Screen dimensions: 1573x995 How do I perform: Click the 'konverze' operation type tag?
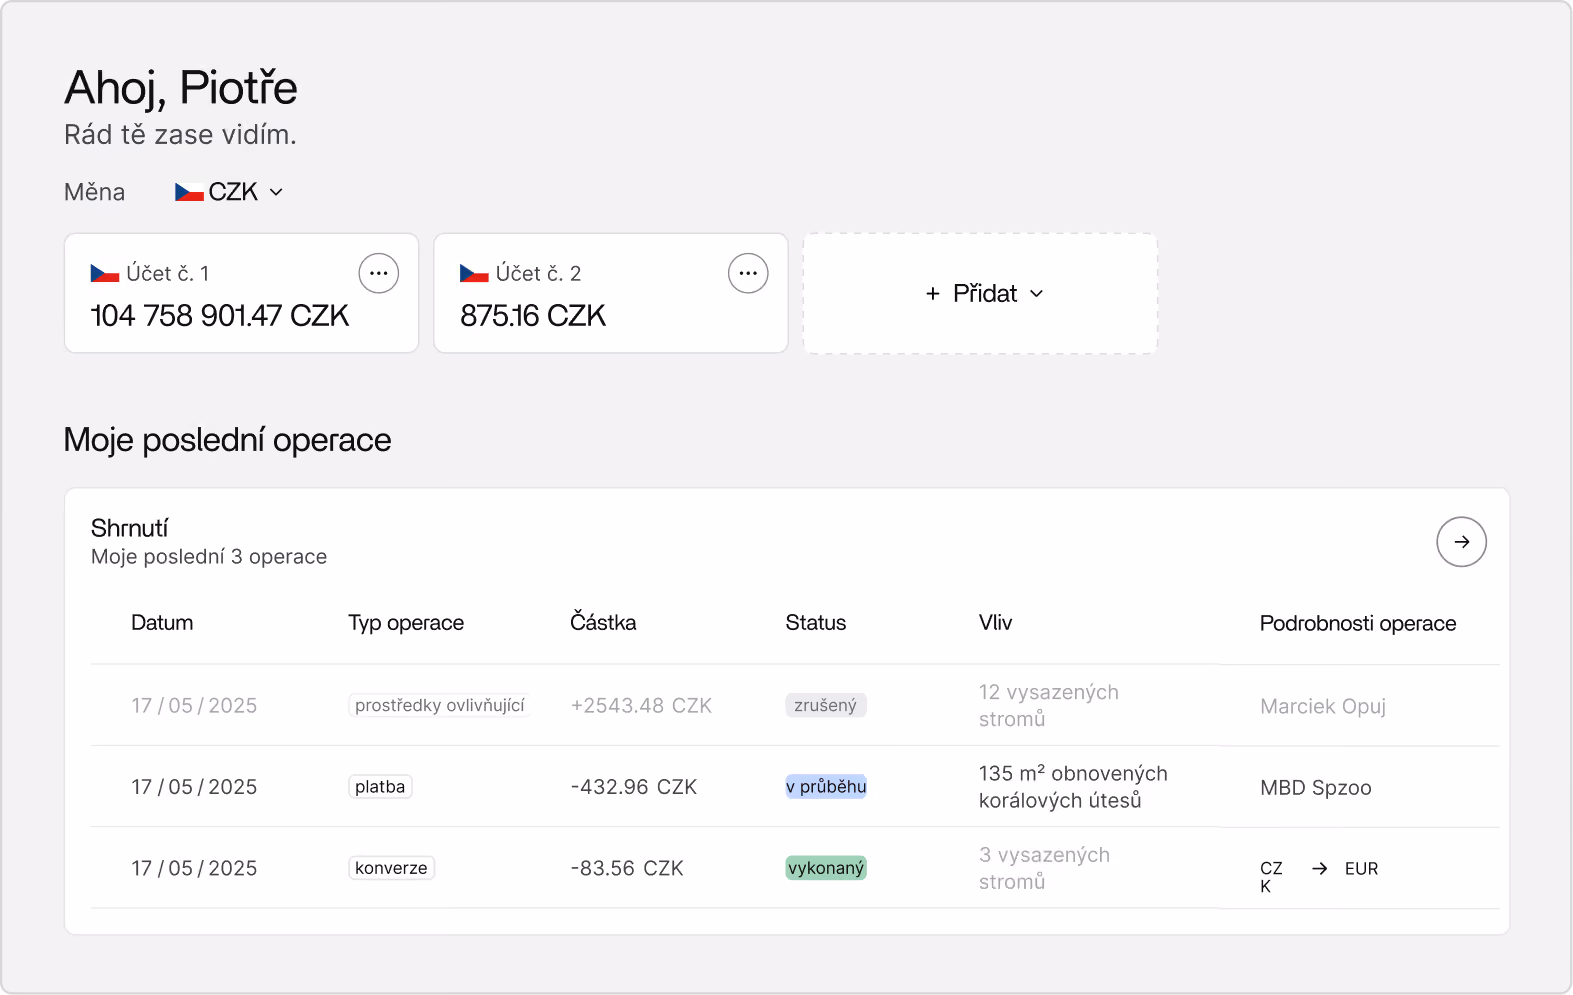coord(391,868)
